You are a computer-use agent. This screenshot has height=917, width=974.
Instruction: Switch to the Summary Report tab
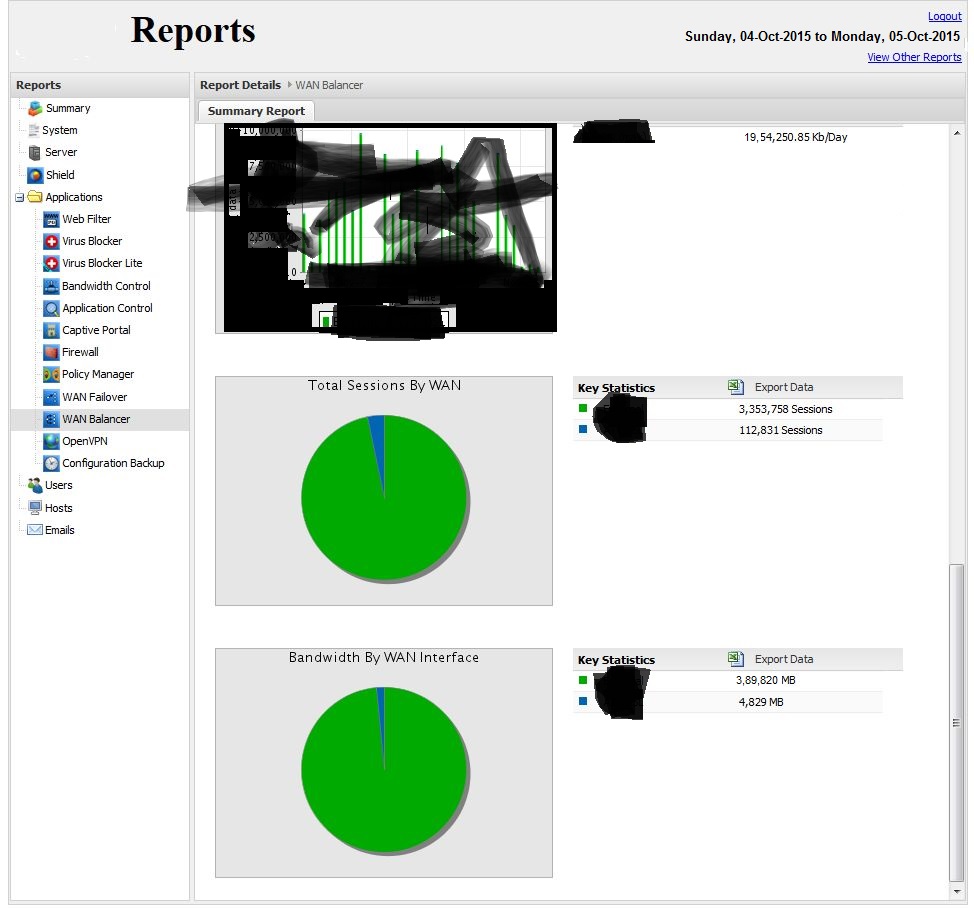pos(256,111)
